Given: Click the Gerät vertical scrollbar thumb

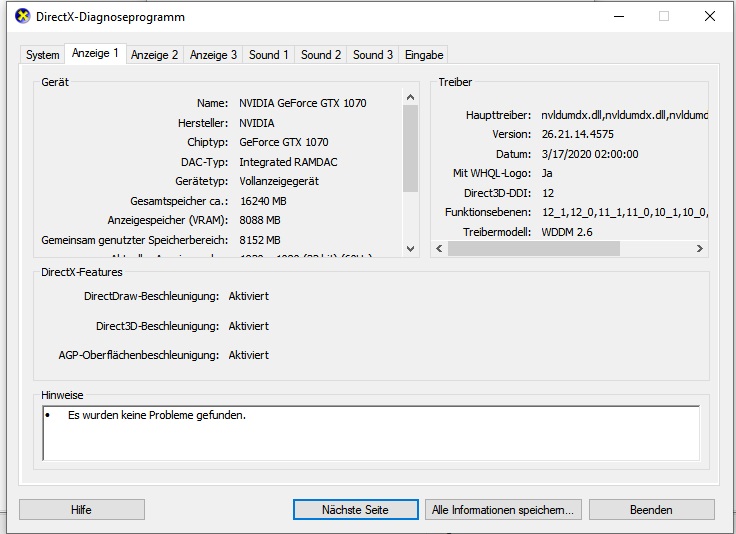Looking at the screenshot, I should pos(410,148).
